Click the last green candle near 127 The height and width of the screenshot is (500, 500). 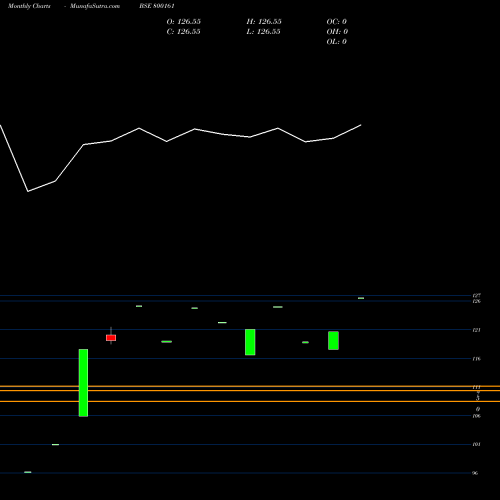(x=361, y=298)
